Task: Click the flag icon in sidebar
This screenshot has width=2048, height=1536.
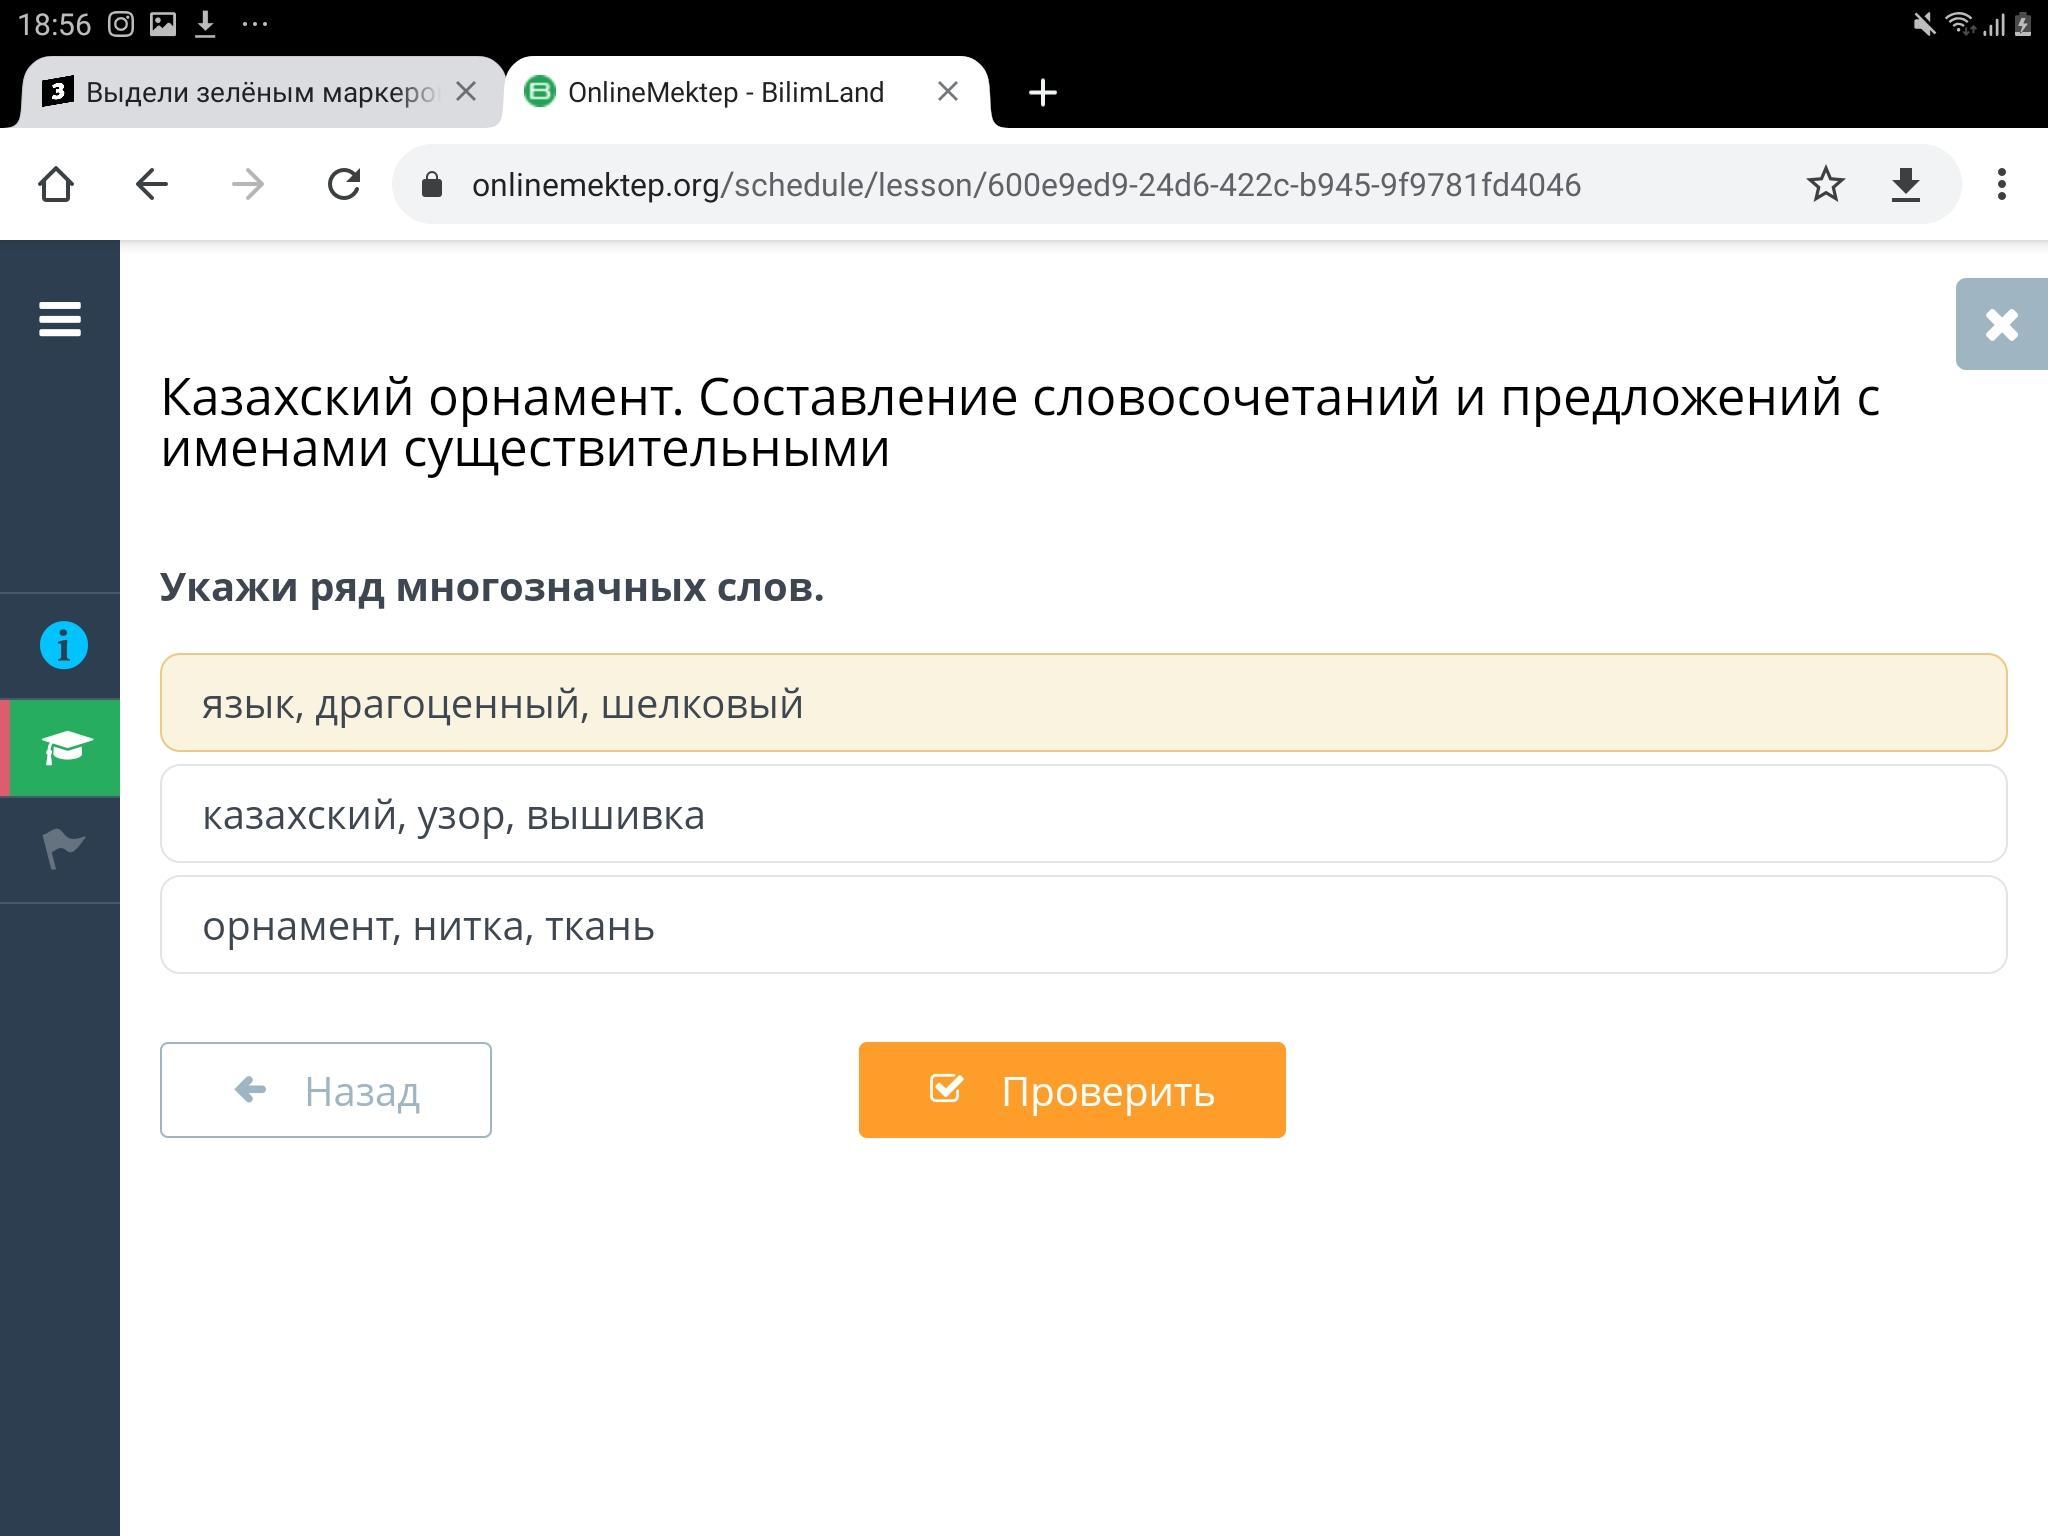Action: (x=63, y=849)
